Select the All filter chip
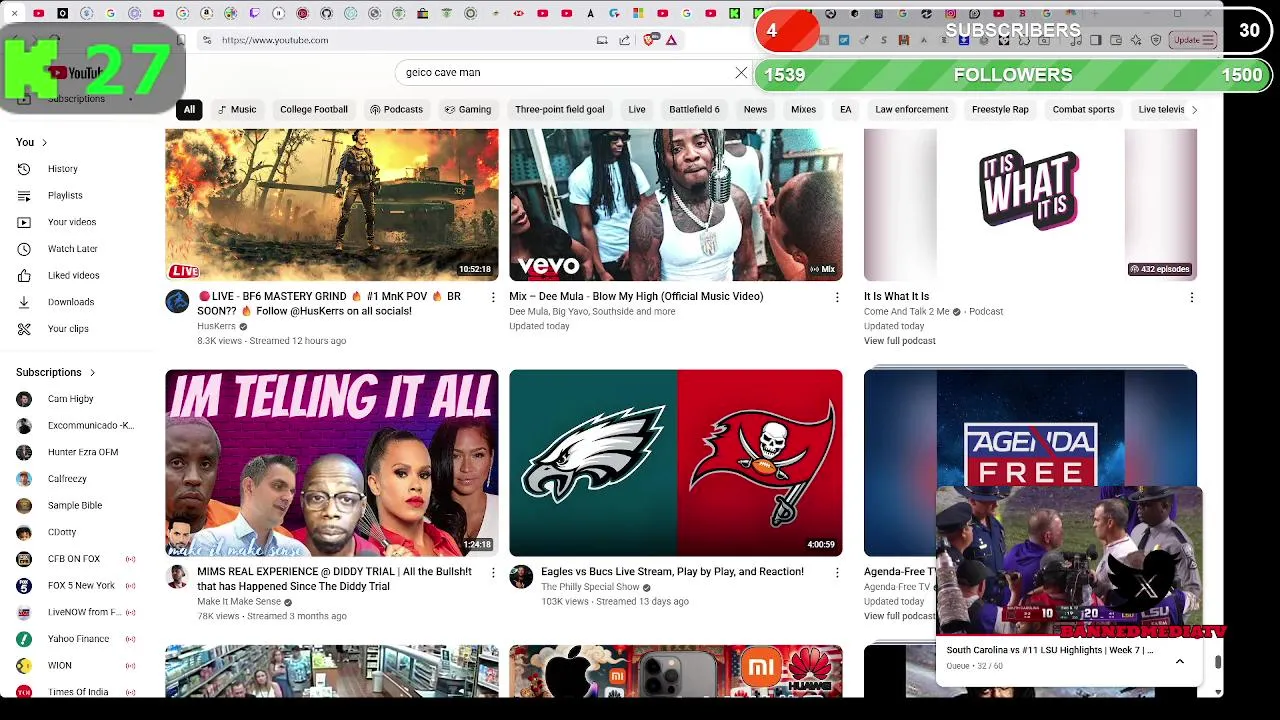This screenshot has width=1280, height=720. (x=189, y=110)
